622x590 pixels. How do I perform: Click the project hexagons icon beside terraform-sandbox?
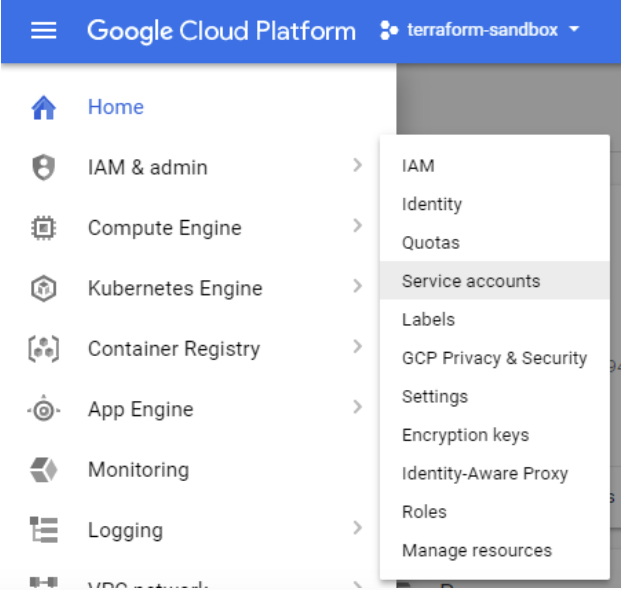pyautogui.click(x=389, y=31)
